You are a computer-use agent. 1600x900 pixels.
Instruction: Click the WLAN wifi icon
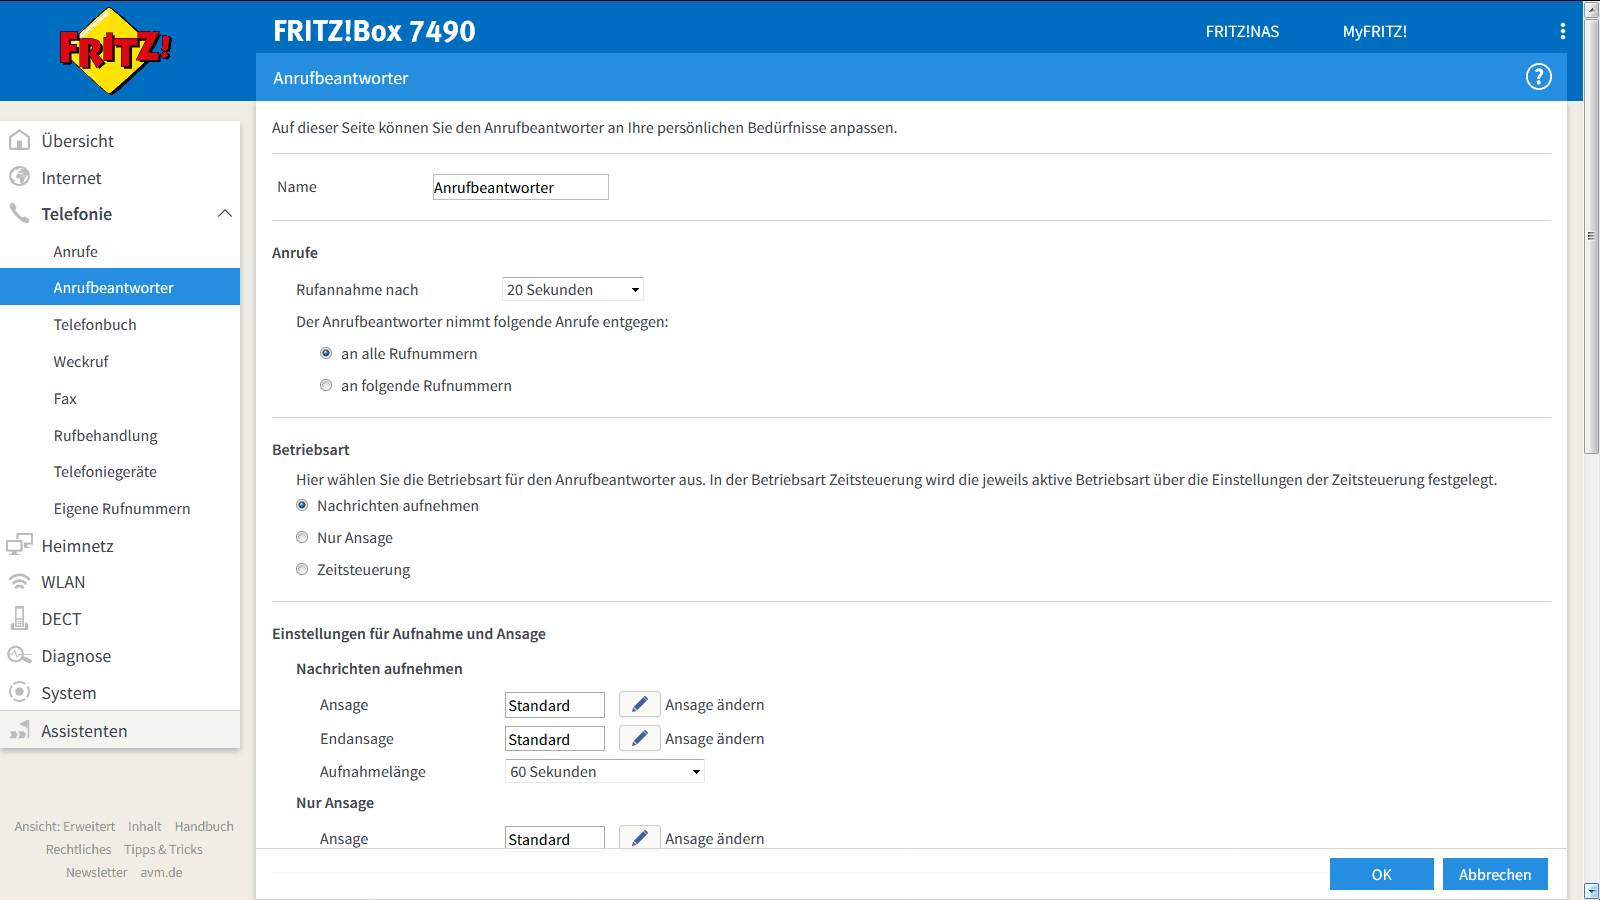(19, 581)
